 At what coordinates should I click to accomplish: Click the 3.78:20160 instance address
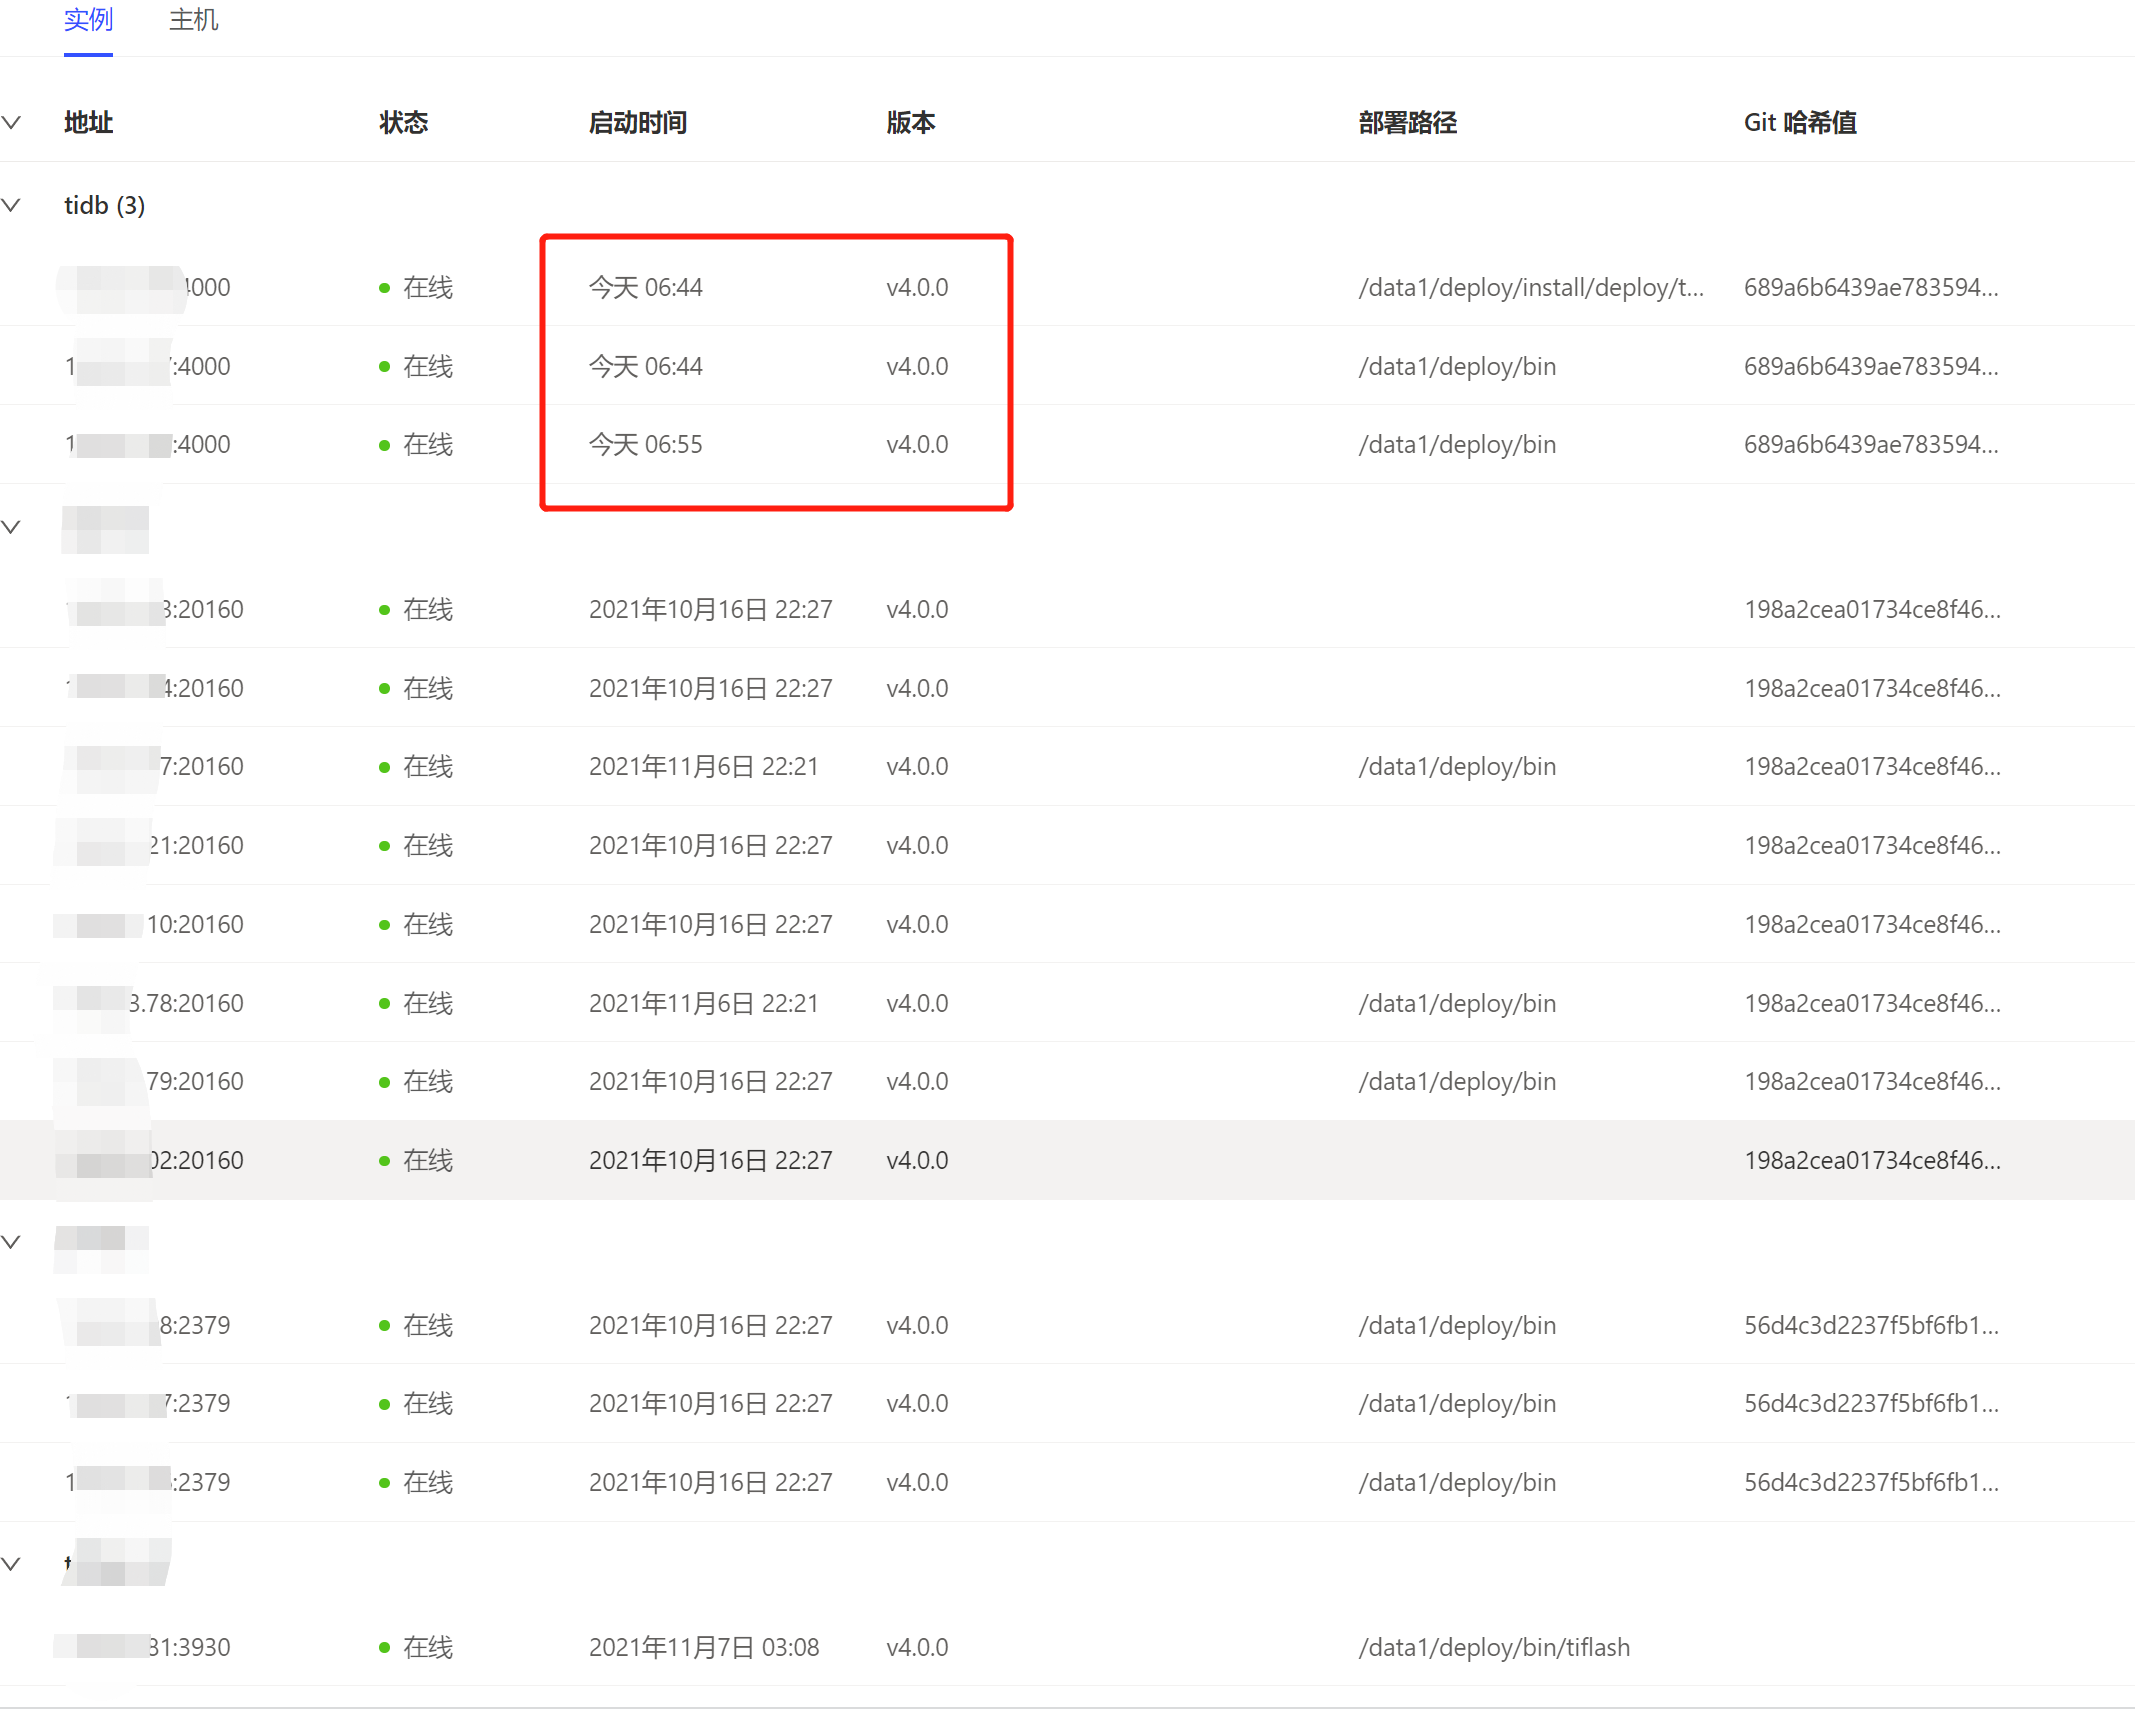[186, 1003]
